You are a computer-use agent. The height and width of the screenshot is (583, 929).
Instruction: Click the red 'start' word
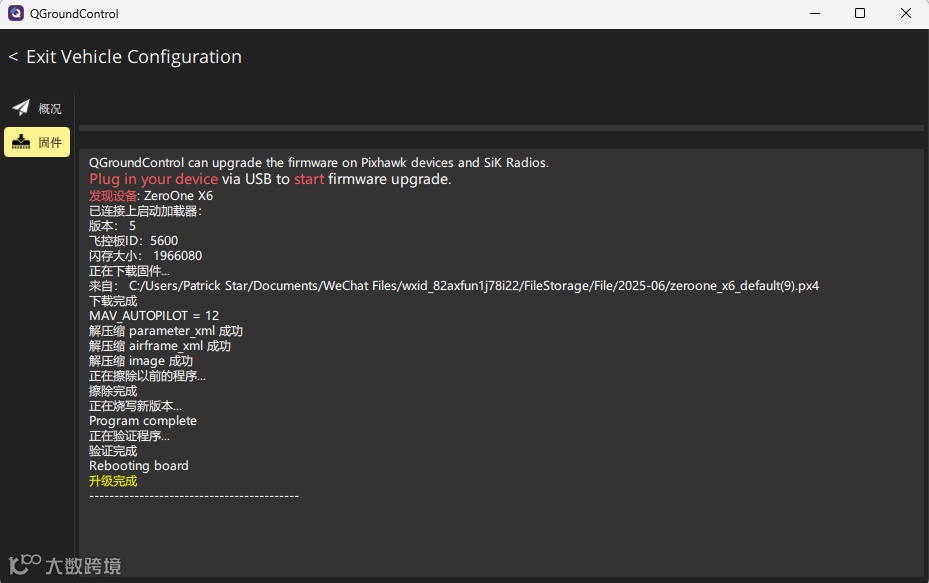309,179
